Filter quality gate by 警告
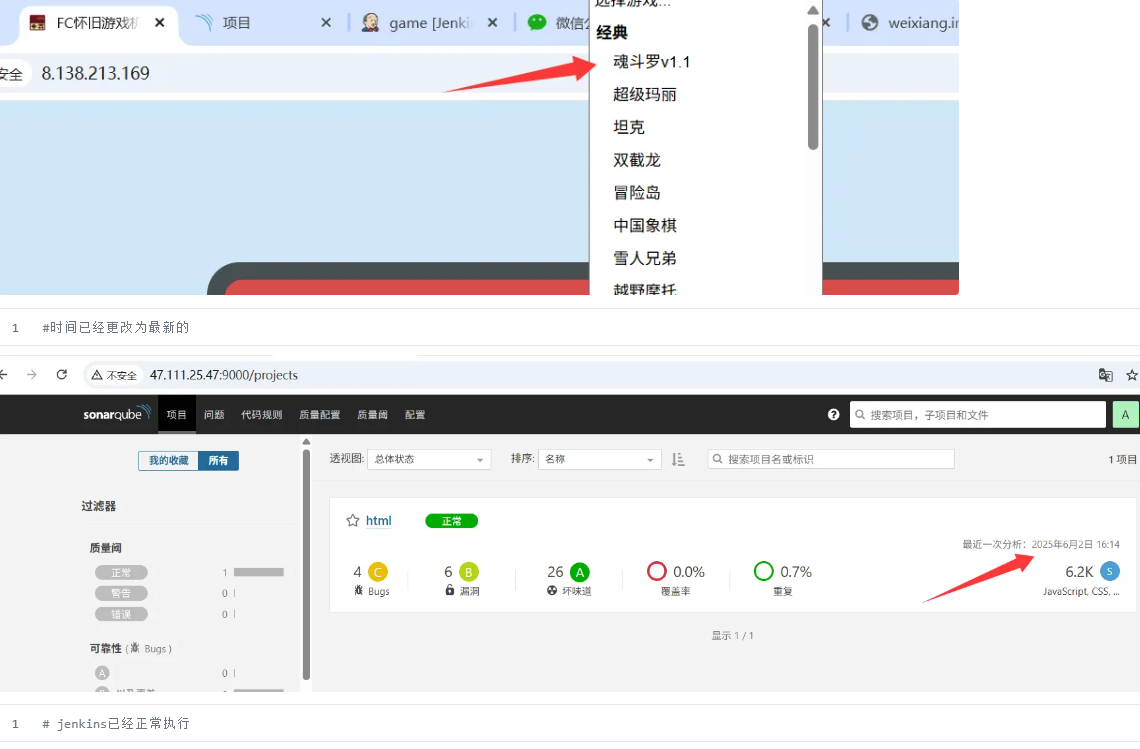The image size is (1140, 749). (121, 593)
